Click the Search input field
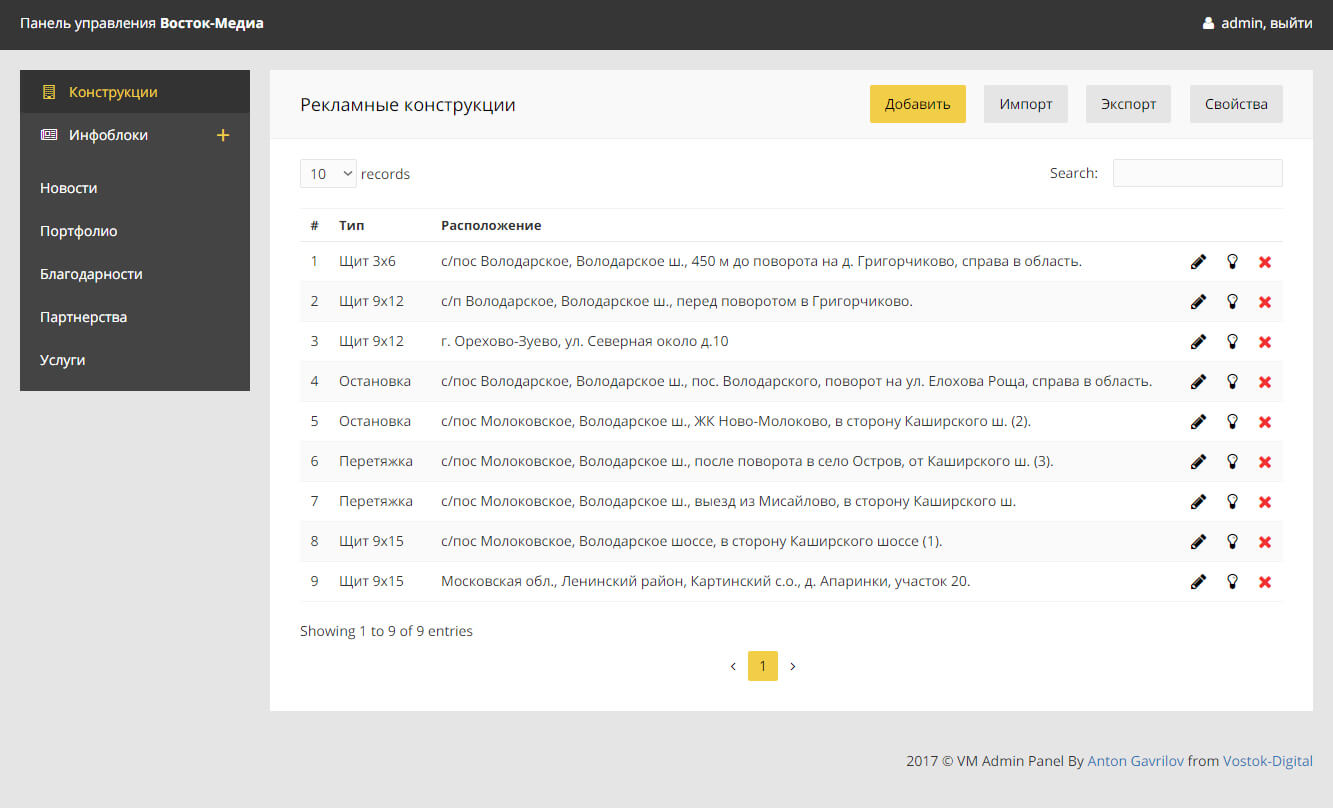Image resolution: width=1333 pixels, height=808 pixels. 1197,173
